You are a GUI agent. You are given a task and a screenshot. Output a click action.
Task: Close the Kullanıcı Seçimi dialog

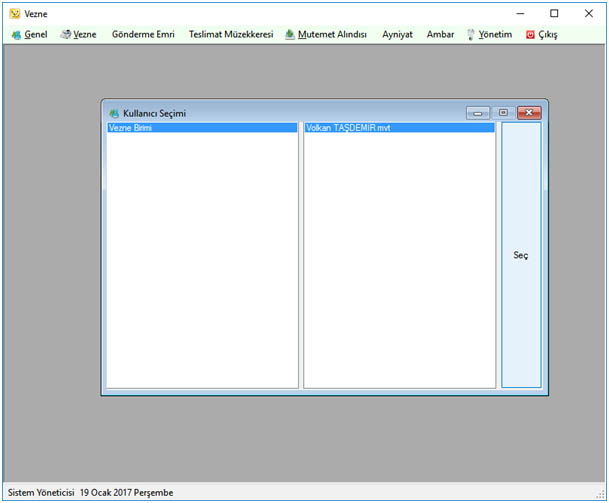click(529, 113)
